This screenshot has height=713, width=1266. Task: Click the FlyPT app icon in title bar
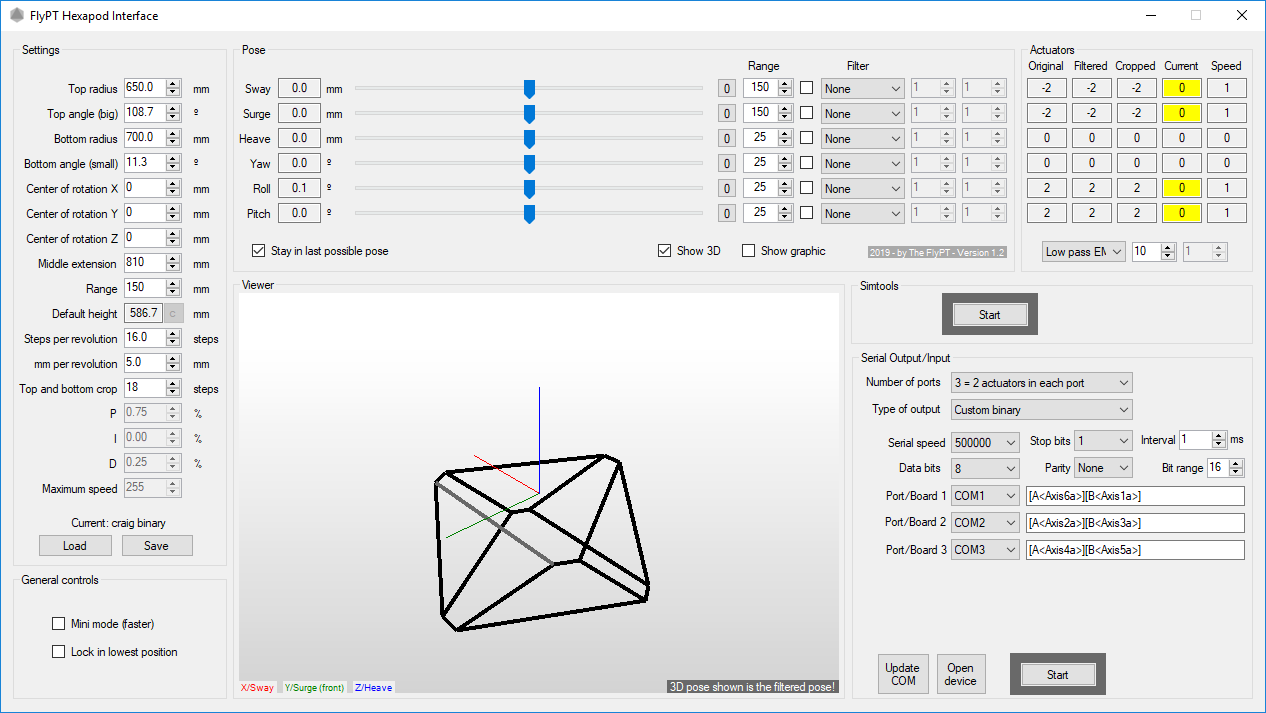(x=16, y=16)
